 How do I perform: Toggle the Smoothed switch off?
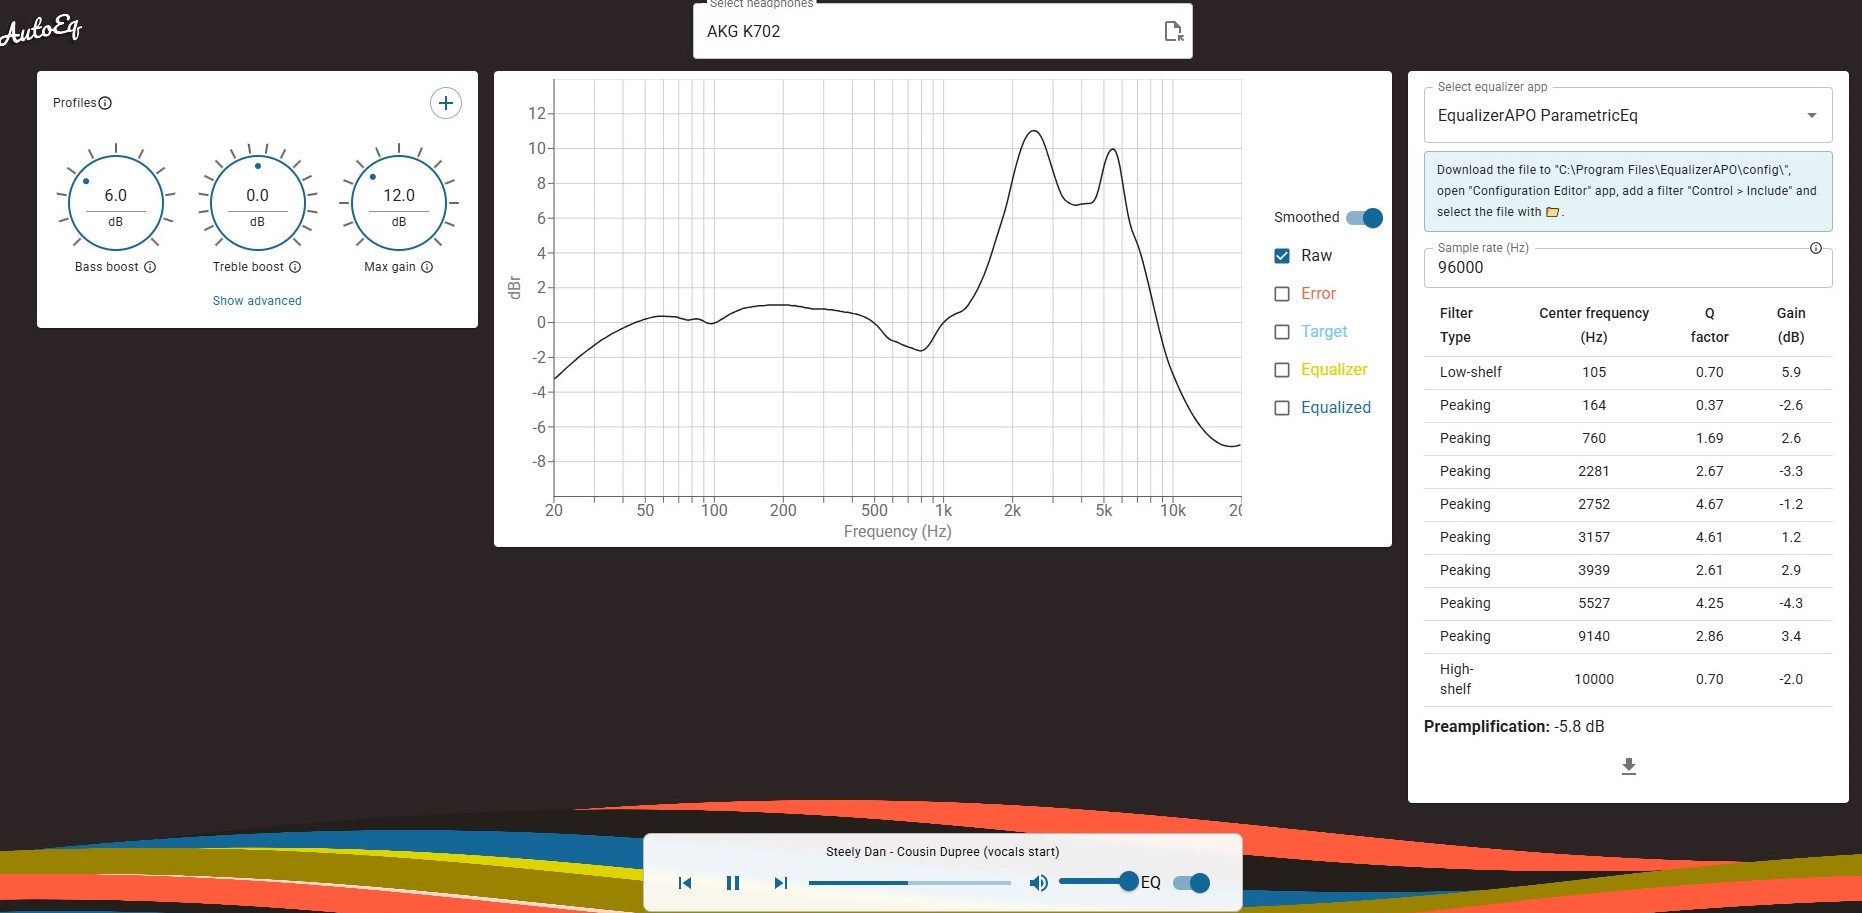pyautogui.click(x=1364, y=218)
